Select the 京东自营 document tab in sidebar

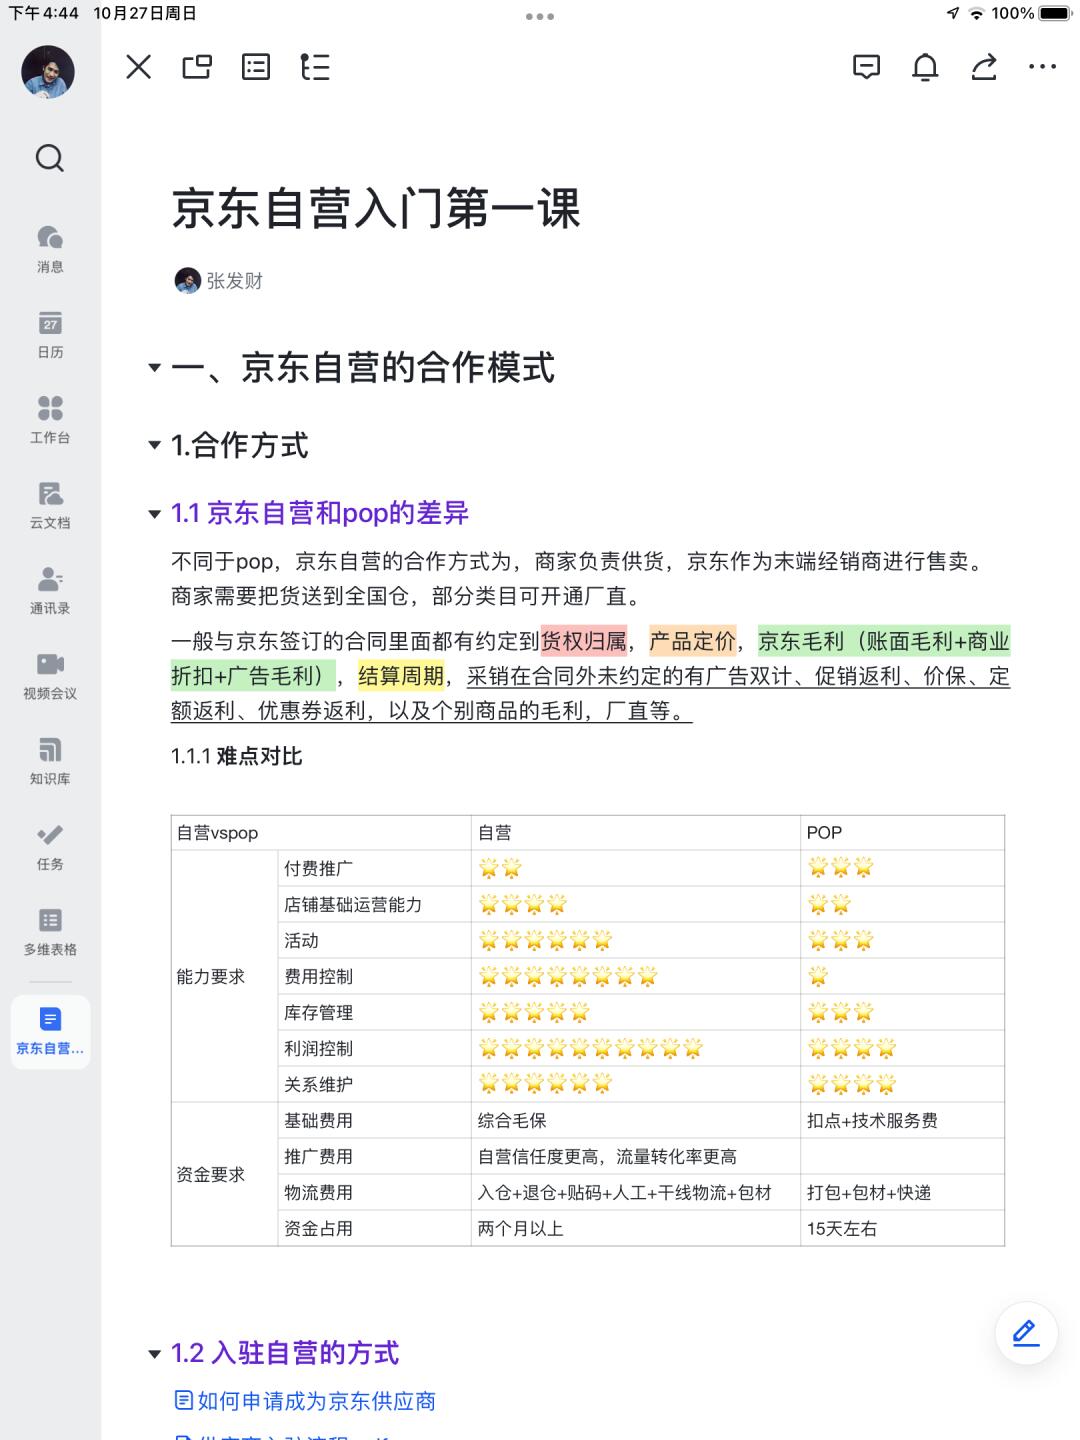tap(50, 1031)
